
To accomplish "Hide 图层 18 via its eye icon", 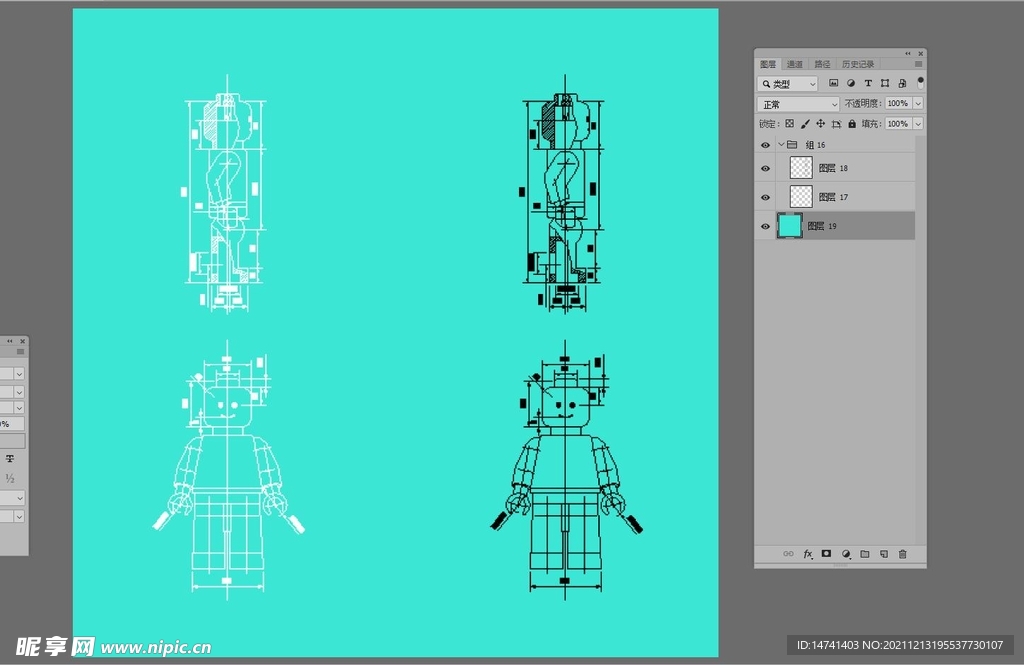I will click(765, 169).
